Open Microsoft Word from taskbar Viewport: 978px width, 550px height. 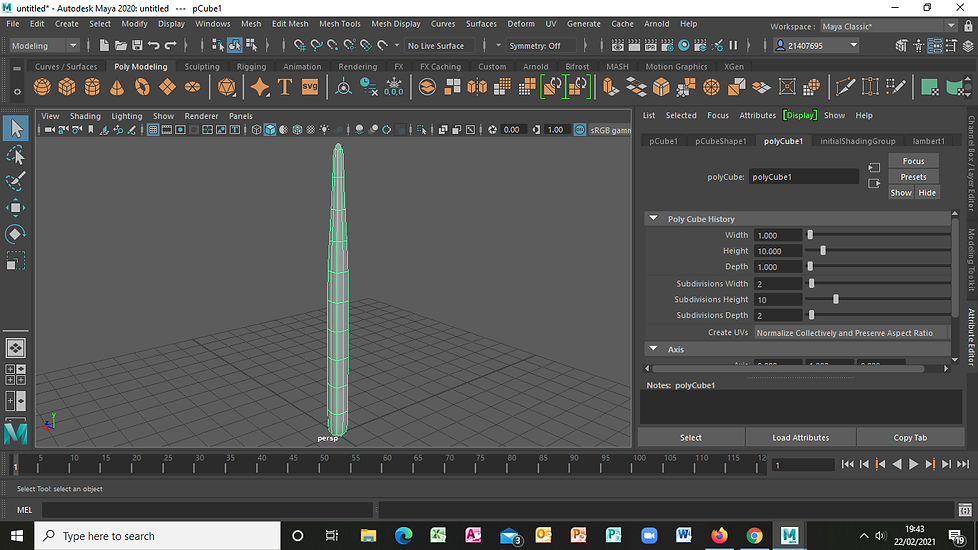(x=684, y=536)
